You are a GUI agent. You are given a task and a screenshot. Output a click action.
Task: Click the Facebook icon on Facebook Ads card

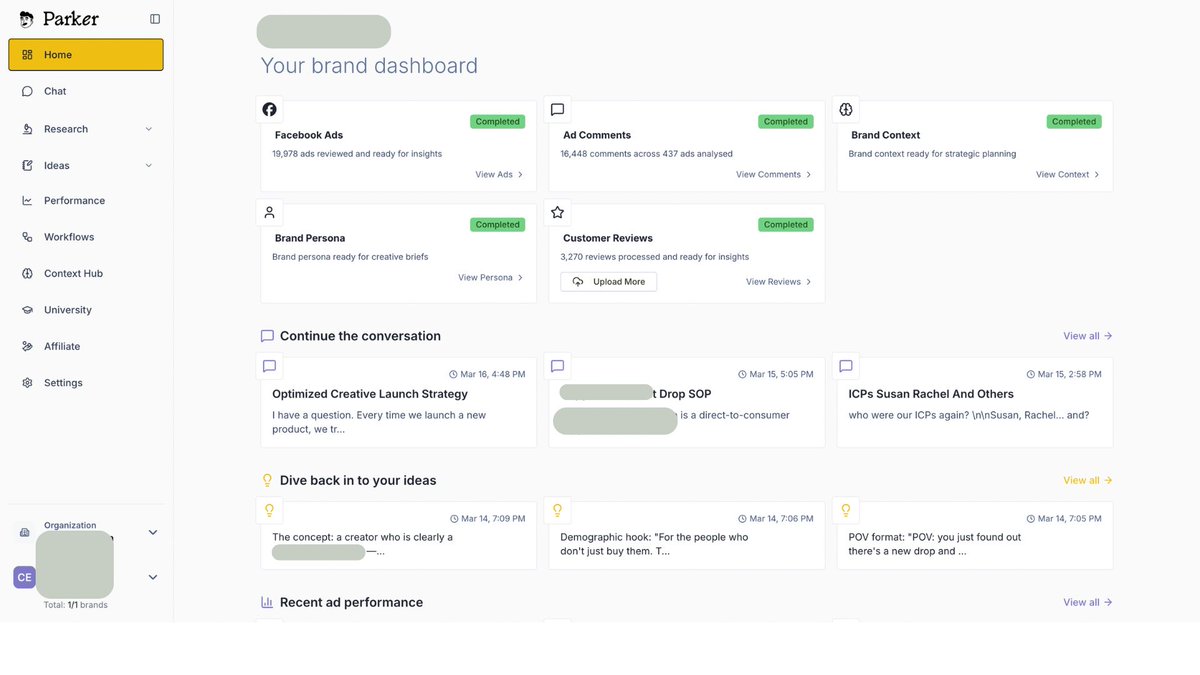[269, 109]
